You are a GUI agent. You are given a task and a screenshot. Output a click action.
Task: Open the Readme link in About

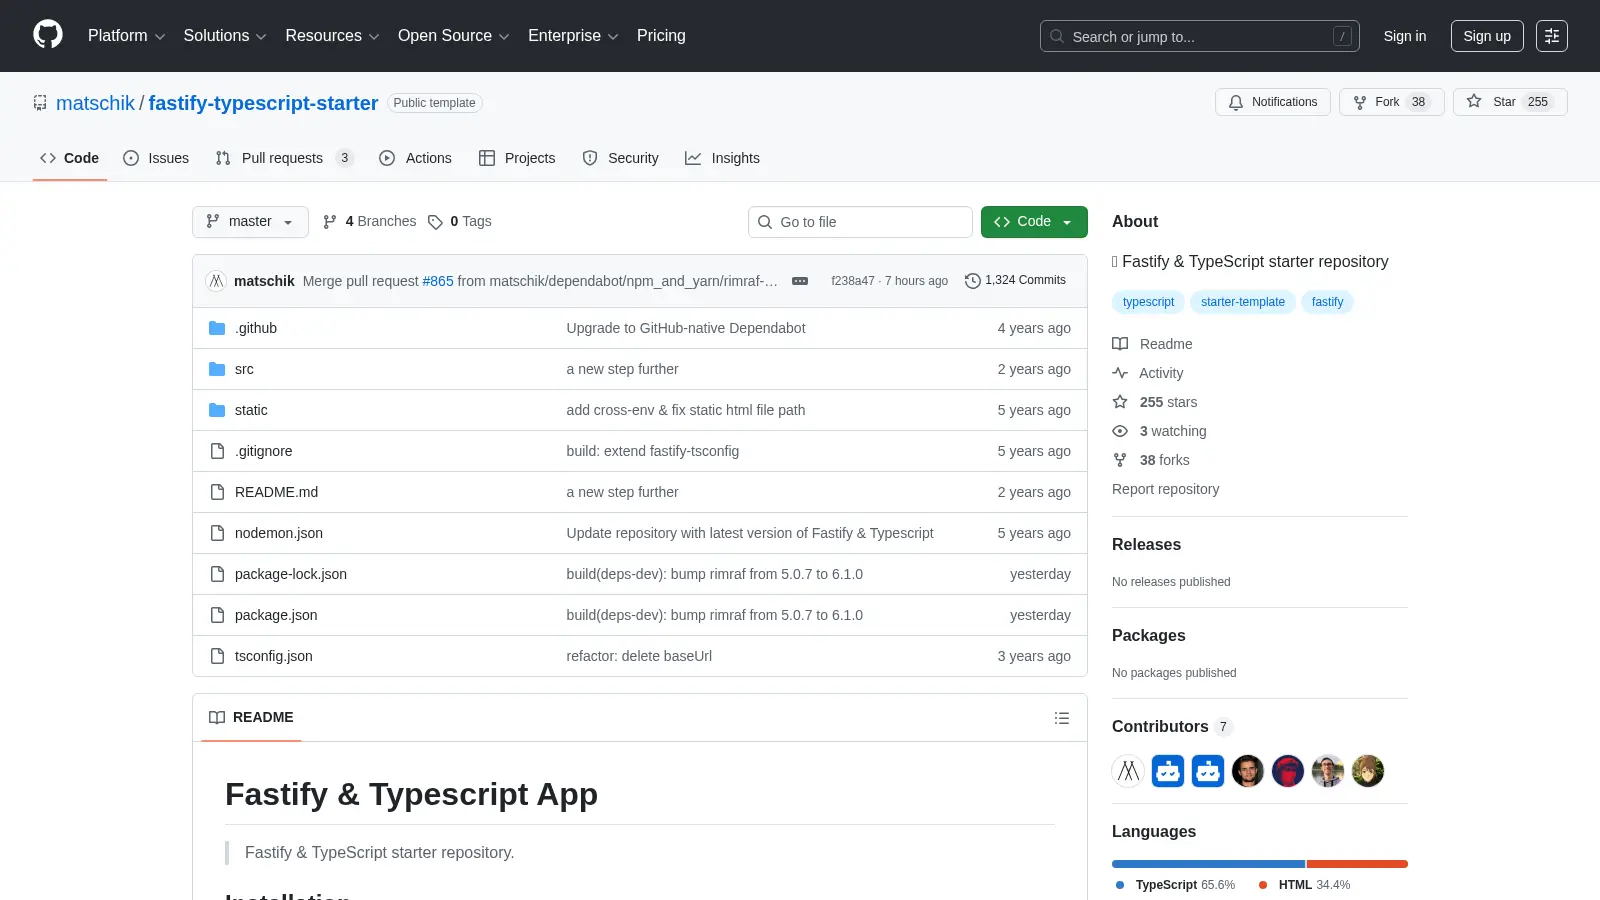[x=1152, y=344]
